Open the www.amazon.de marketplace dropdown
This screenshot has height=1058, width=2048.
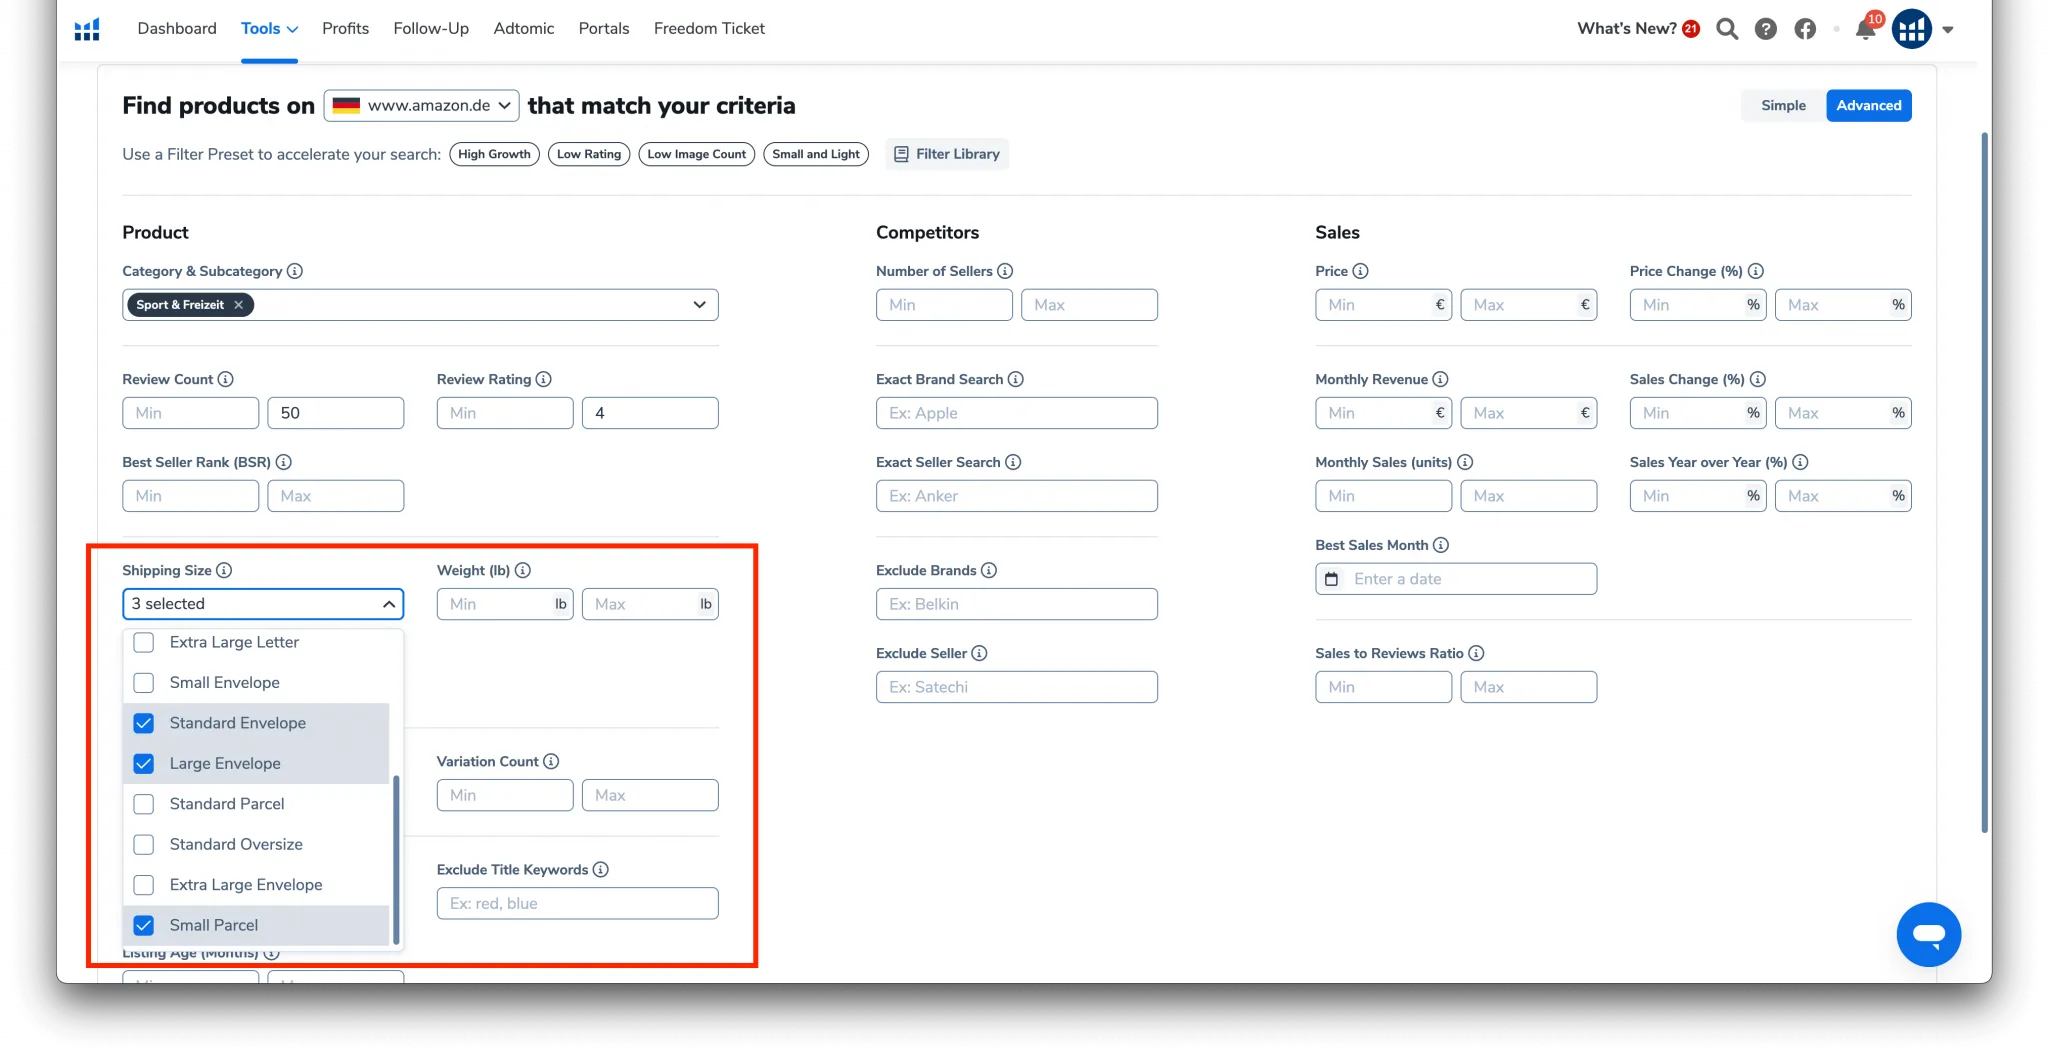(421, 105)
